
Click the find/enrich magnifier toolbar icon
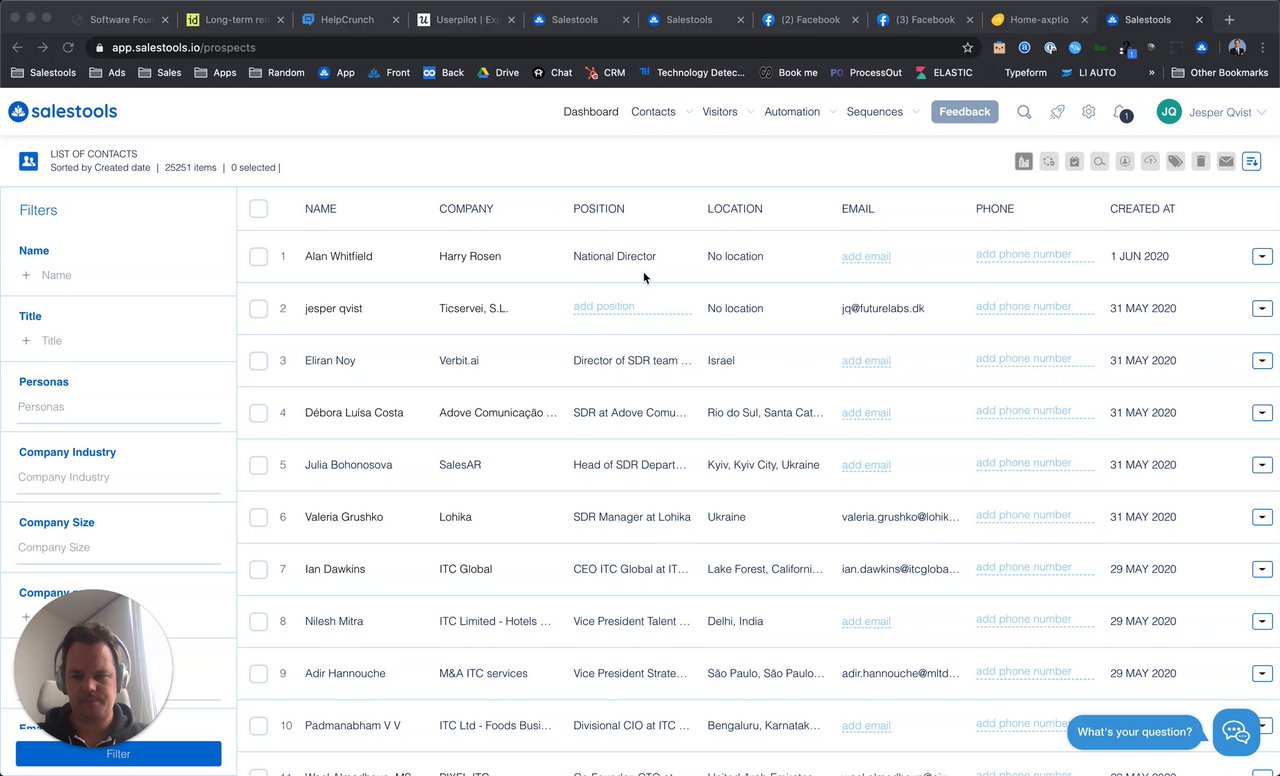(1100, 161)
